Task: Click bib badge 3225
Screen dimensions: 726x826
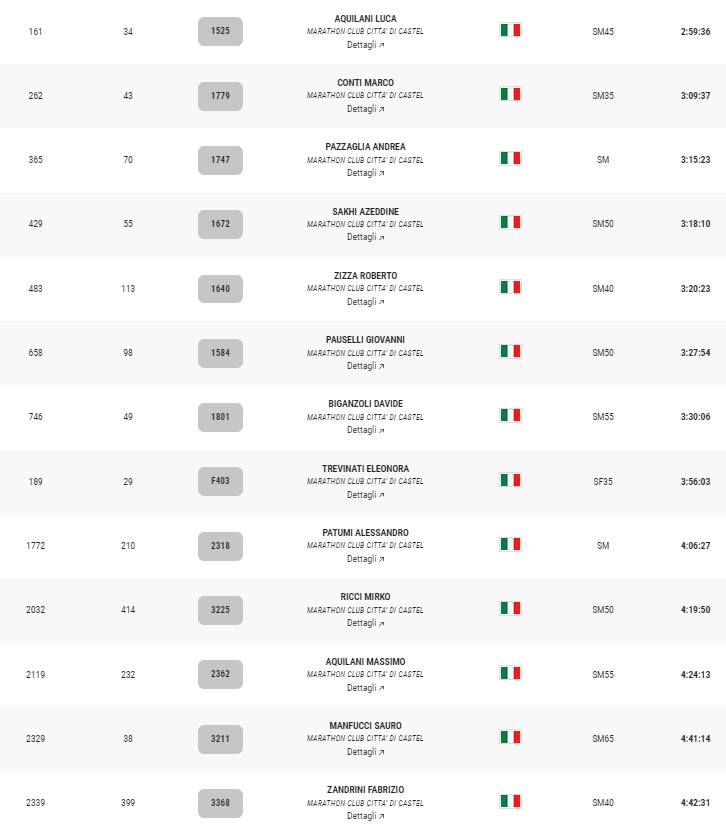Action: click(220, 610)
